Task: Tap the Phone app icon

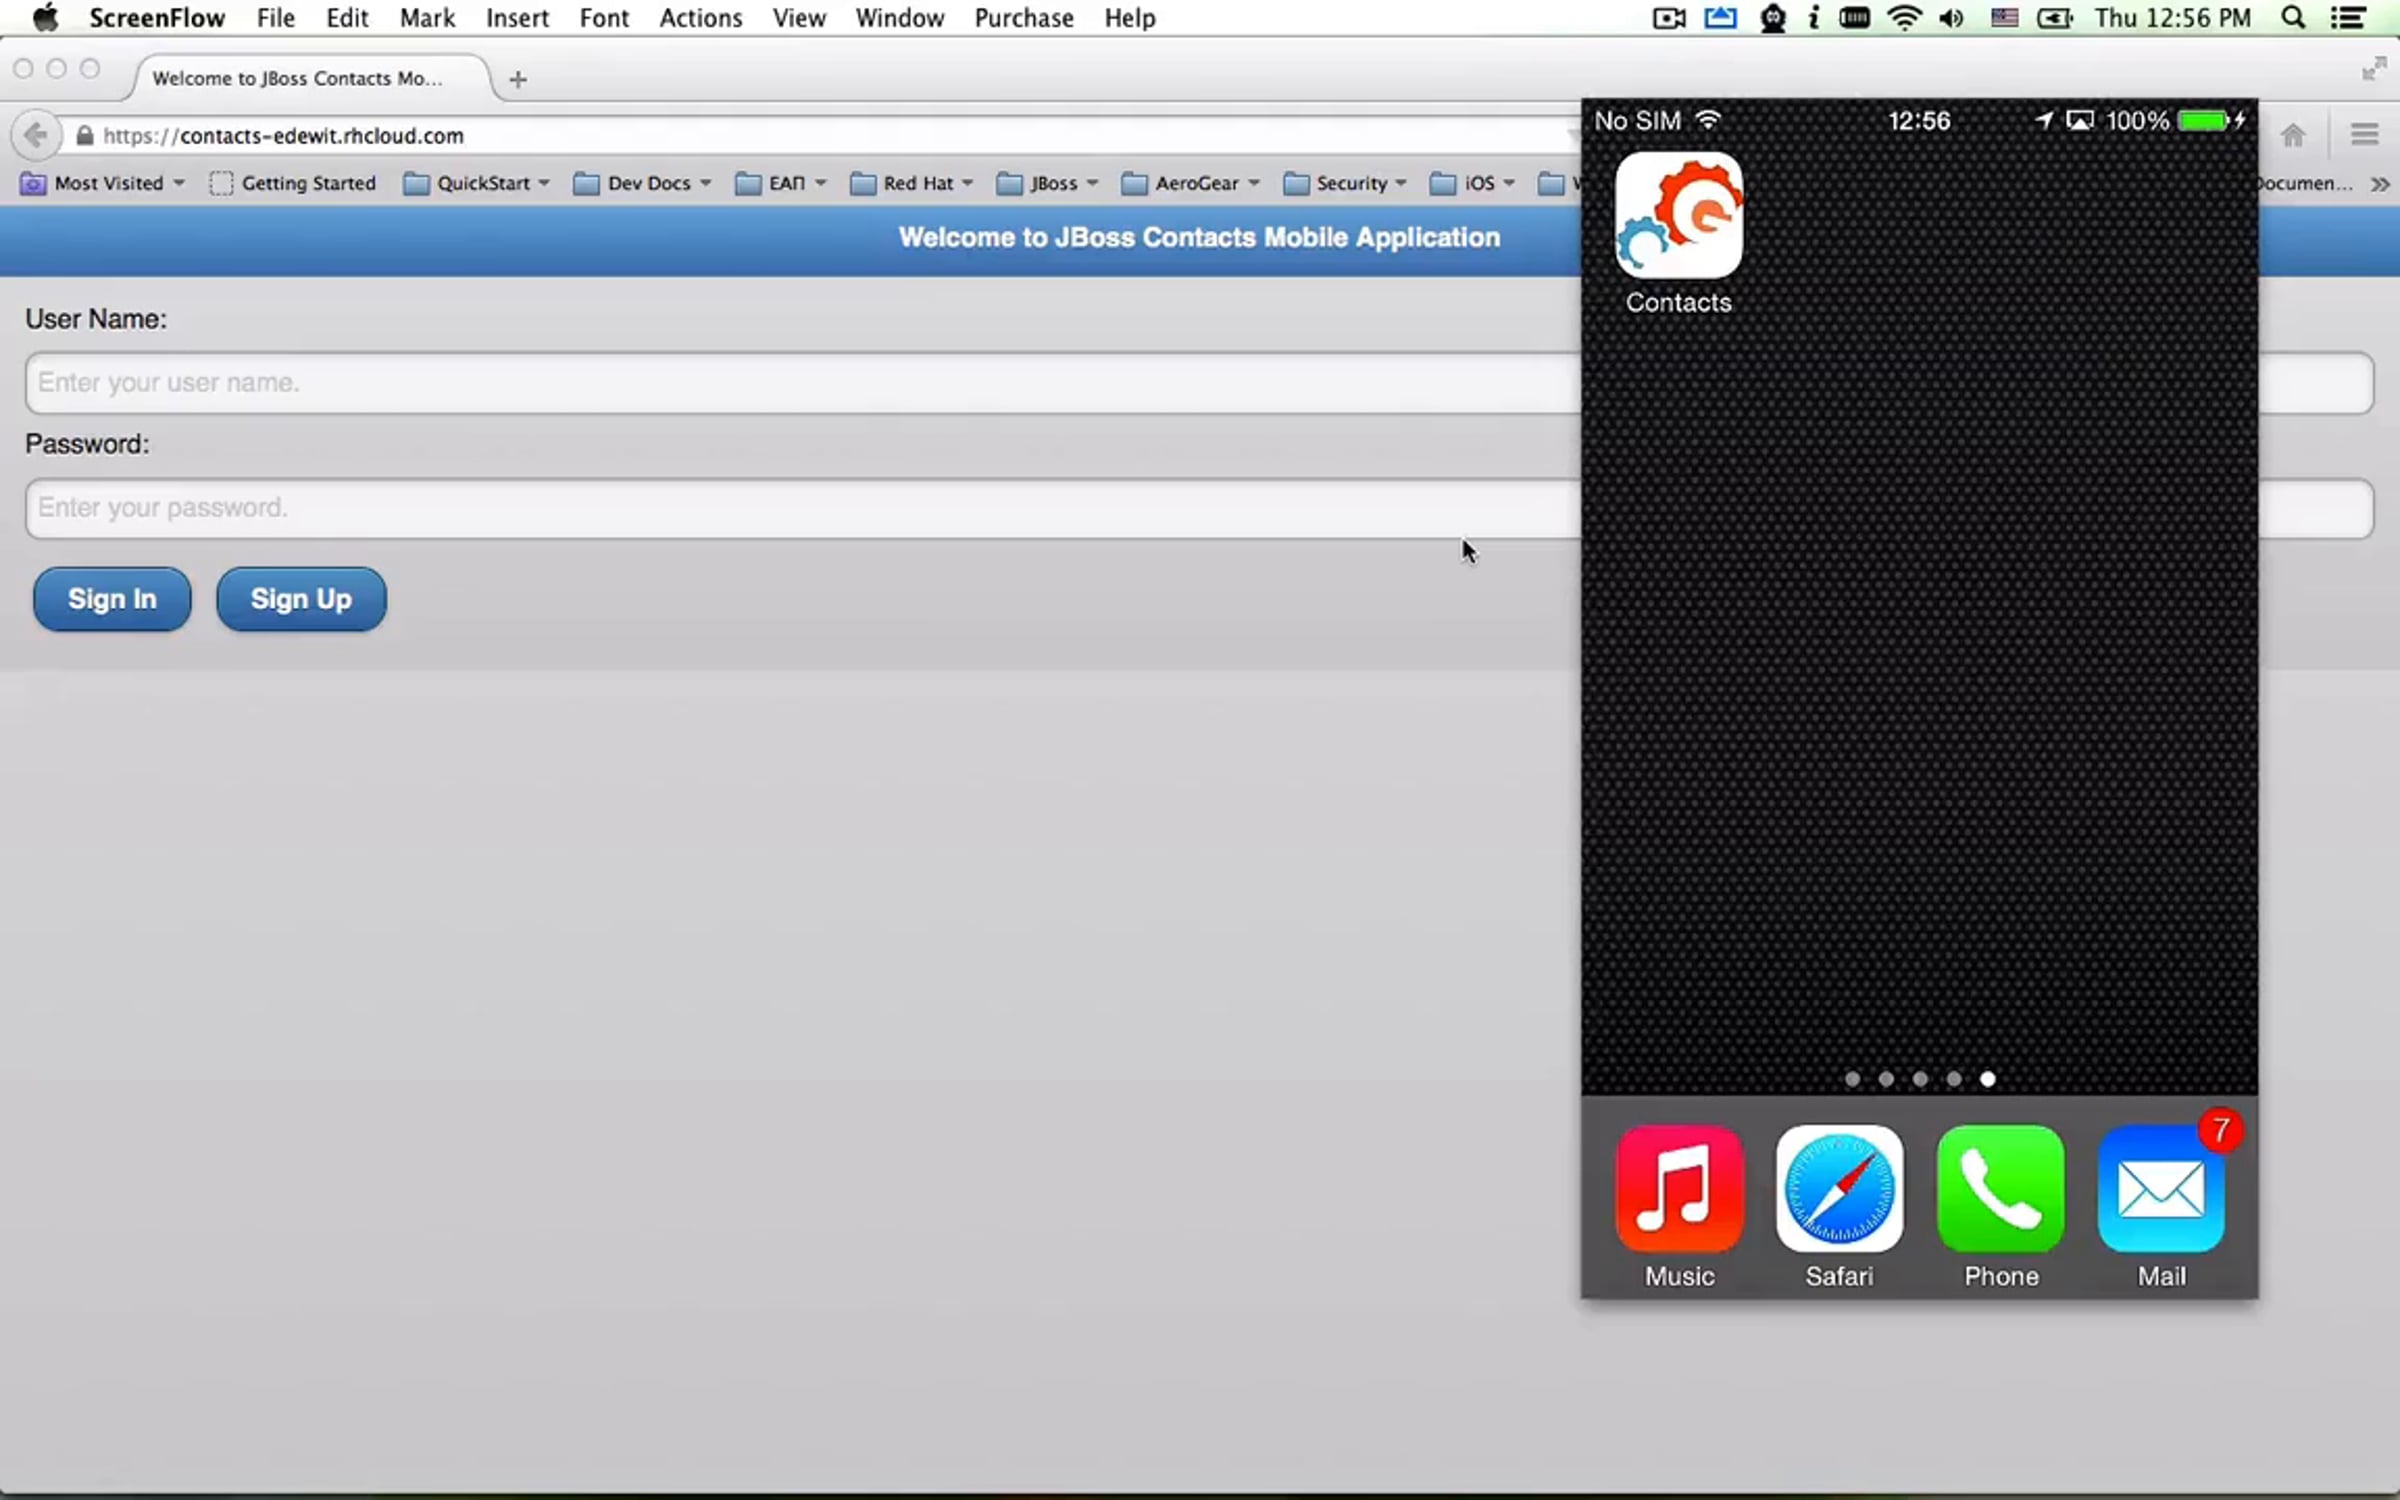Action: 2000,1189
